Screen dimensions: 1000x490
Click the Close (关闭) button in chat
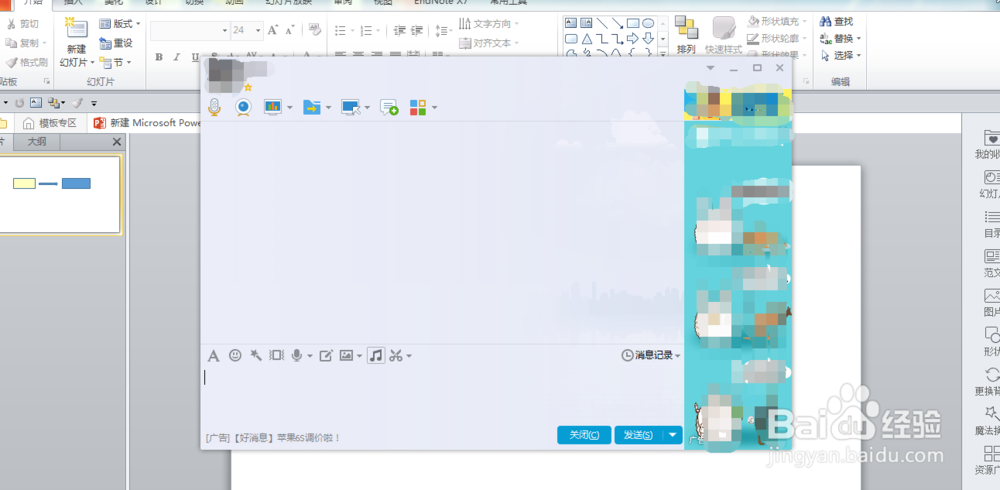[584, 435]
